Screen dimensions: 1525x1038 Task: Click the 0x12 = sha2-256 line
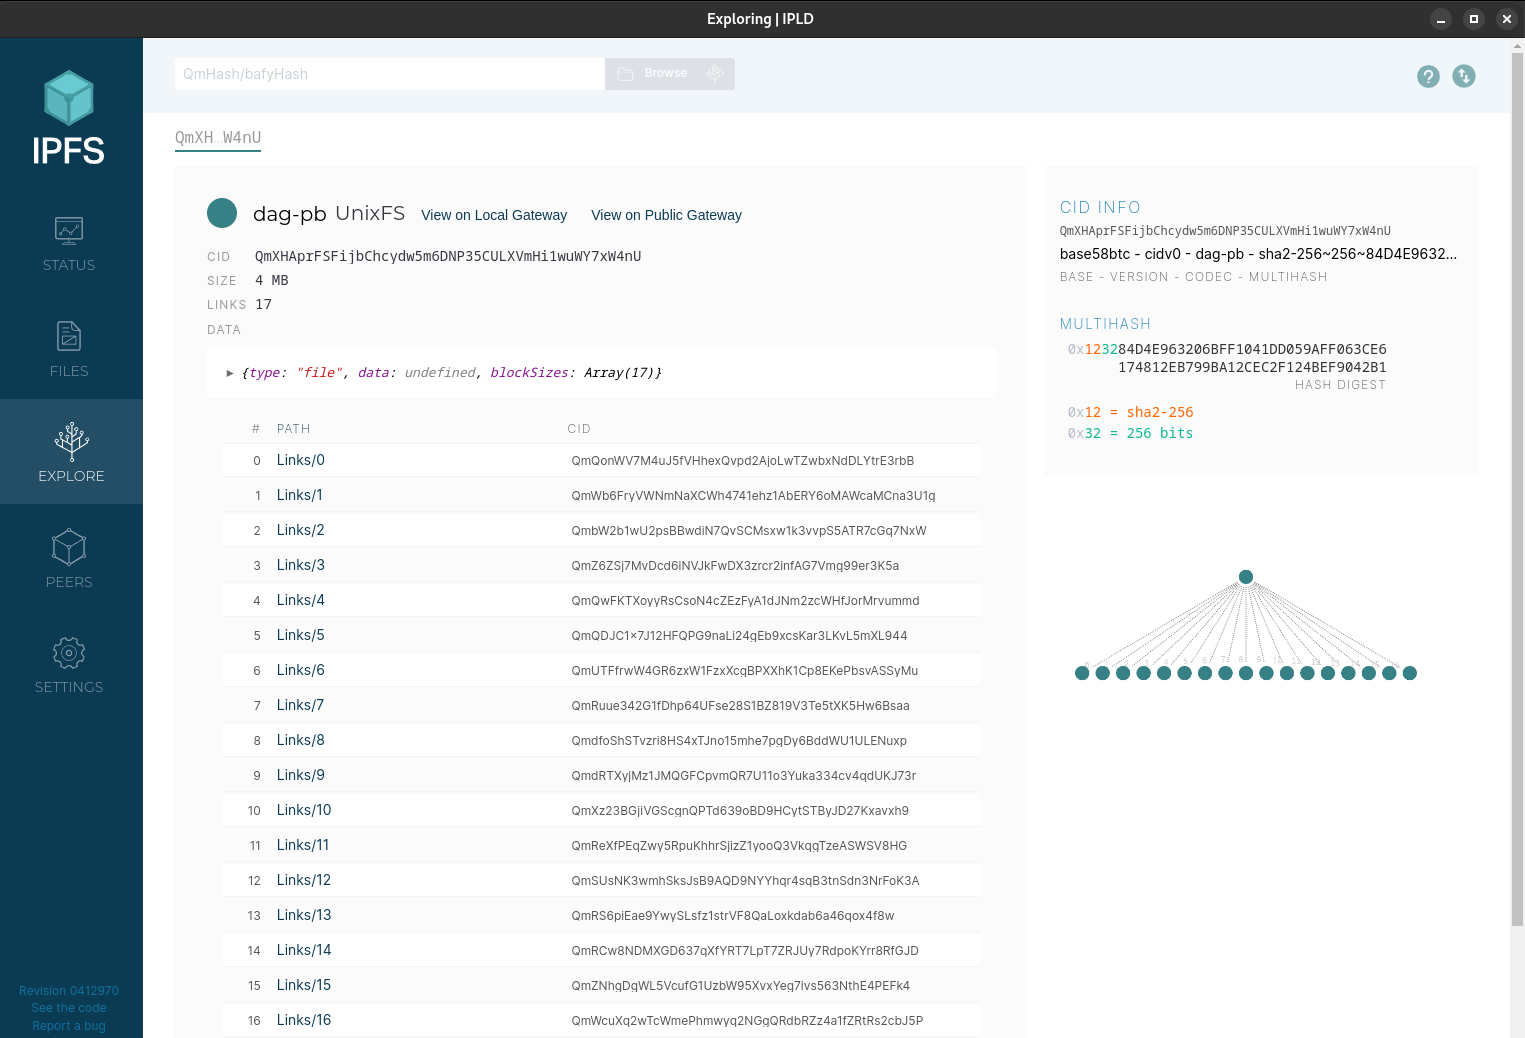pyautogui.click(x=1130, y=412)
